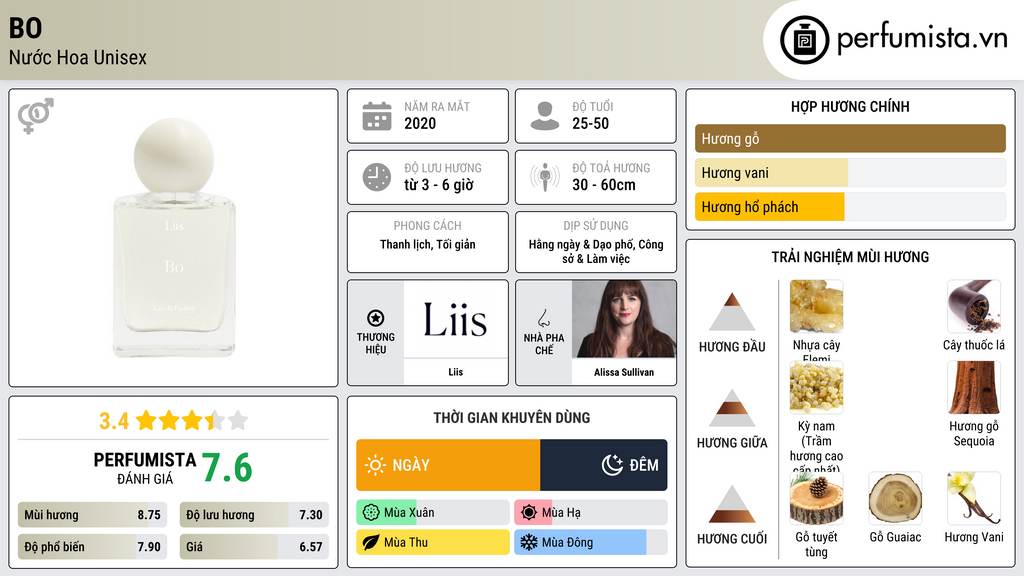Click the Ngày daytime usage bar
This screenshot has width=1024, height=576.
(x=448, y=465)
